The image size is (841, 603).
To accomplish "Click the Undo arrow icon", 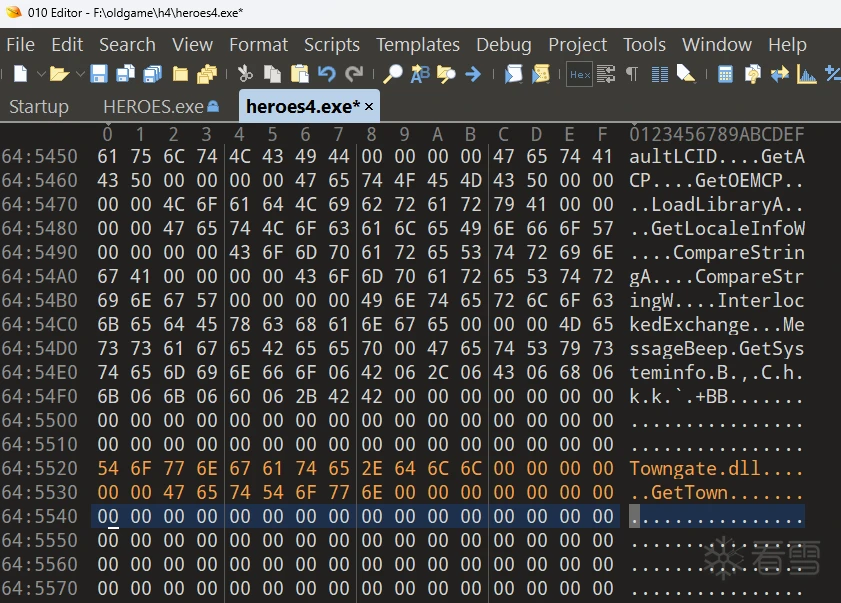I will (x=326, y=73).
